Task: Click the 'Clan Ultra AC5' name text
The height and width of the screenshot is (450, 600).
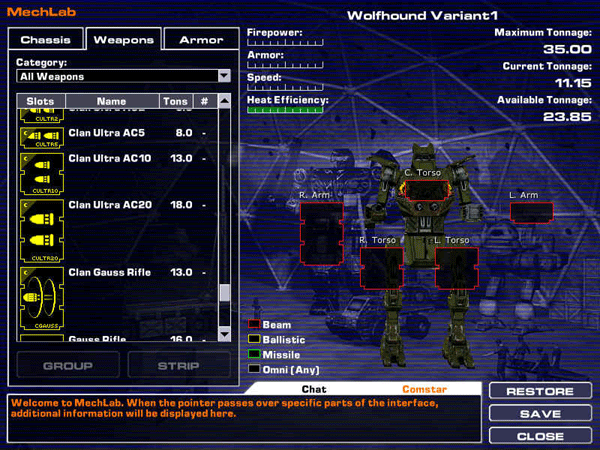Action: point(107,133)
